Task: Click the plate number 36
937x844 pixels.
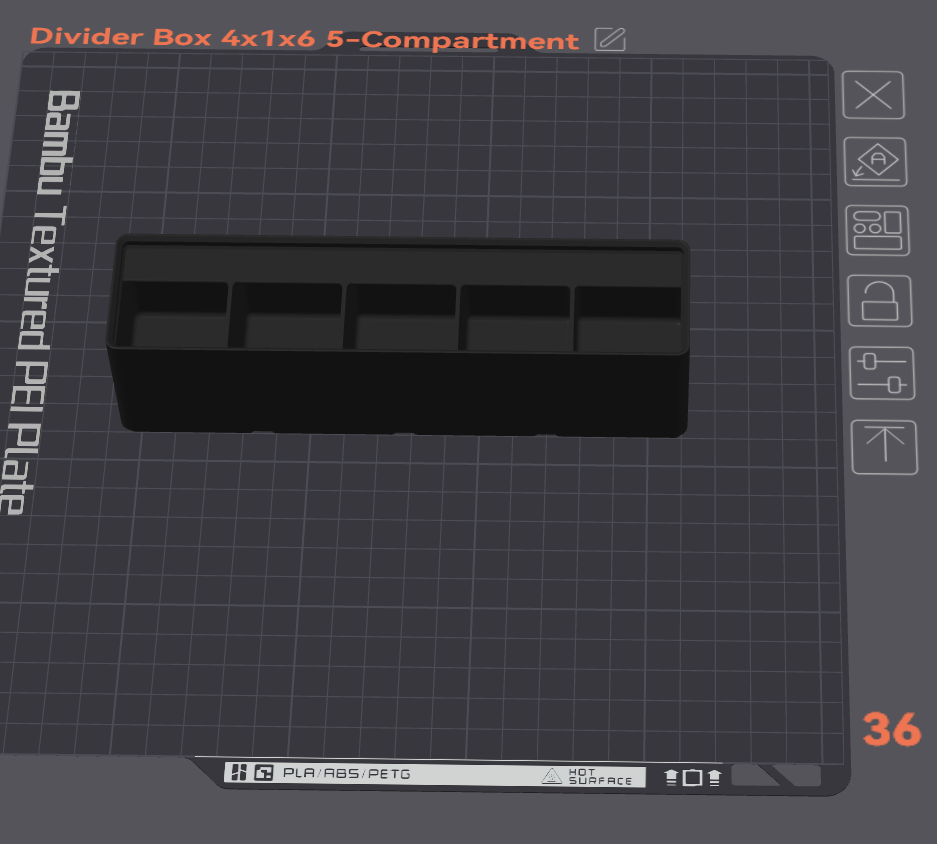Action: 892,729
